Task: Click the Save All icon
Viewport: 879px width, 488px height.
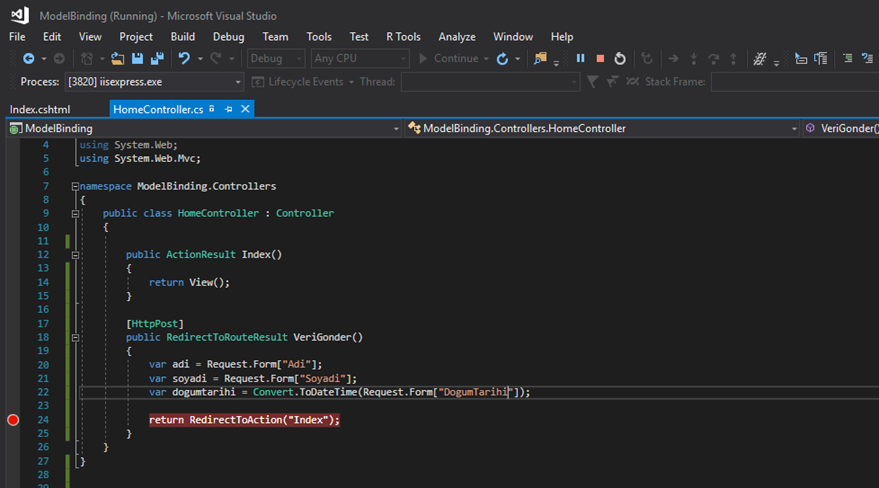Action: [x=157, y=58]
